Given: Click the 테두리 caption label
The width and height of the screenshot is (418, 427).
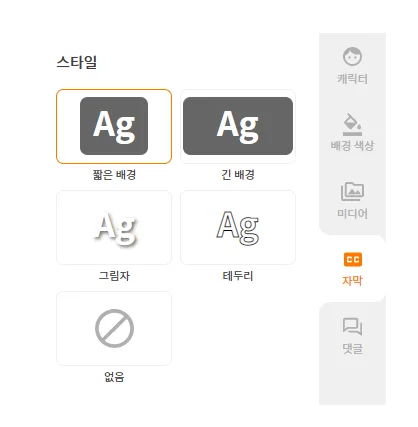Looking at the screenshot, I should tap(238, 276).
